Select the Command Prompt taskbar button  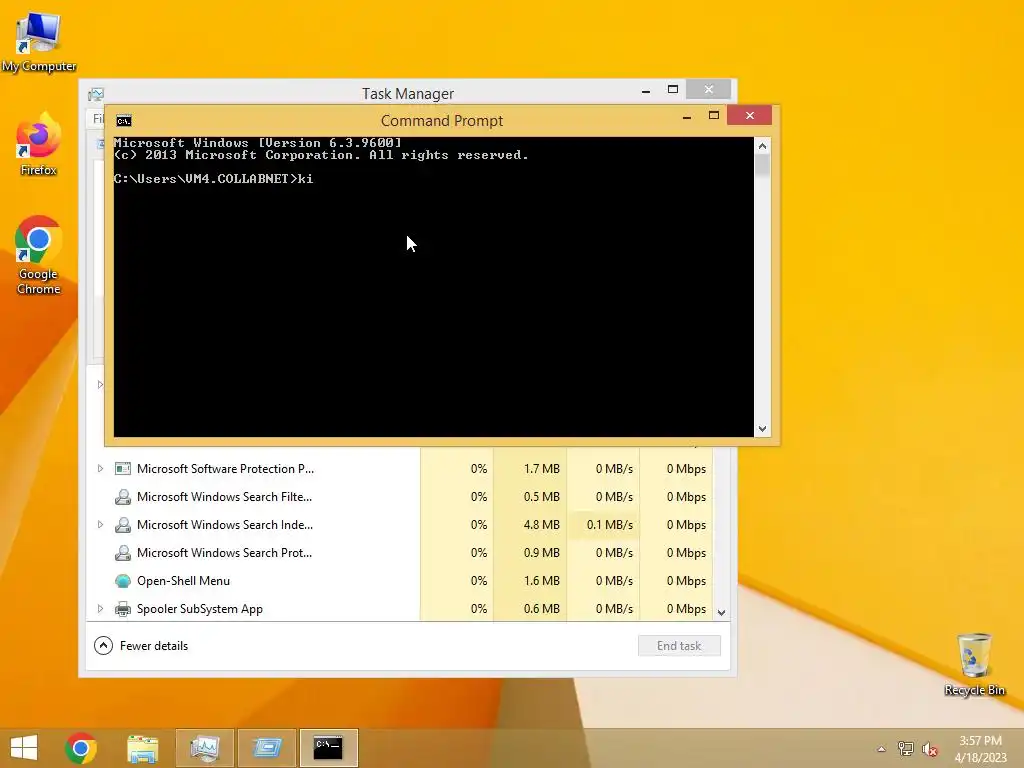pyautogui.click(x=328, y=748)
